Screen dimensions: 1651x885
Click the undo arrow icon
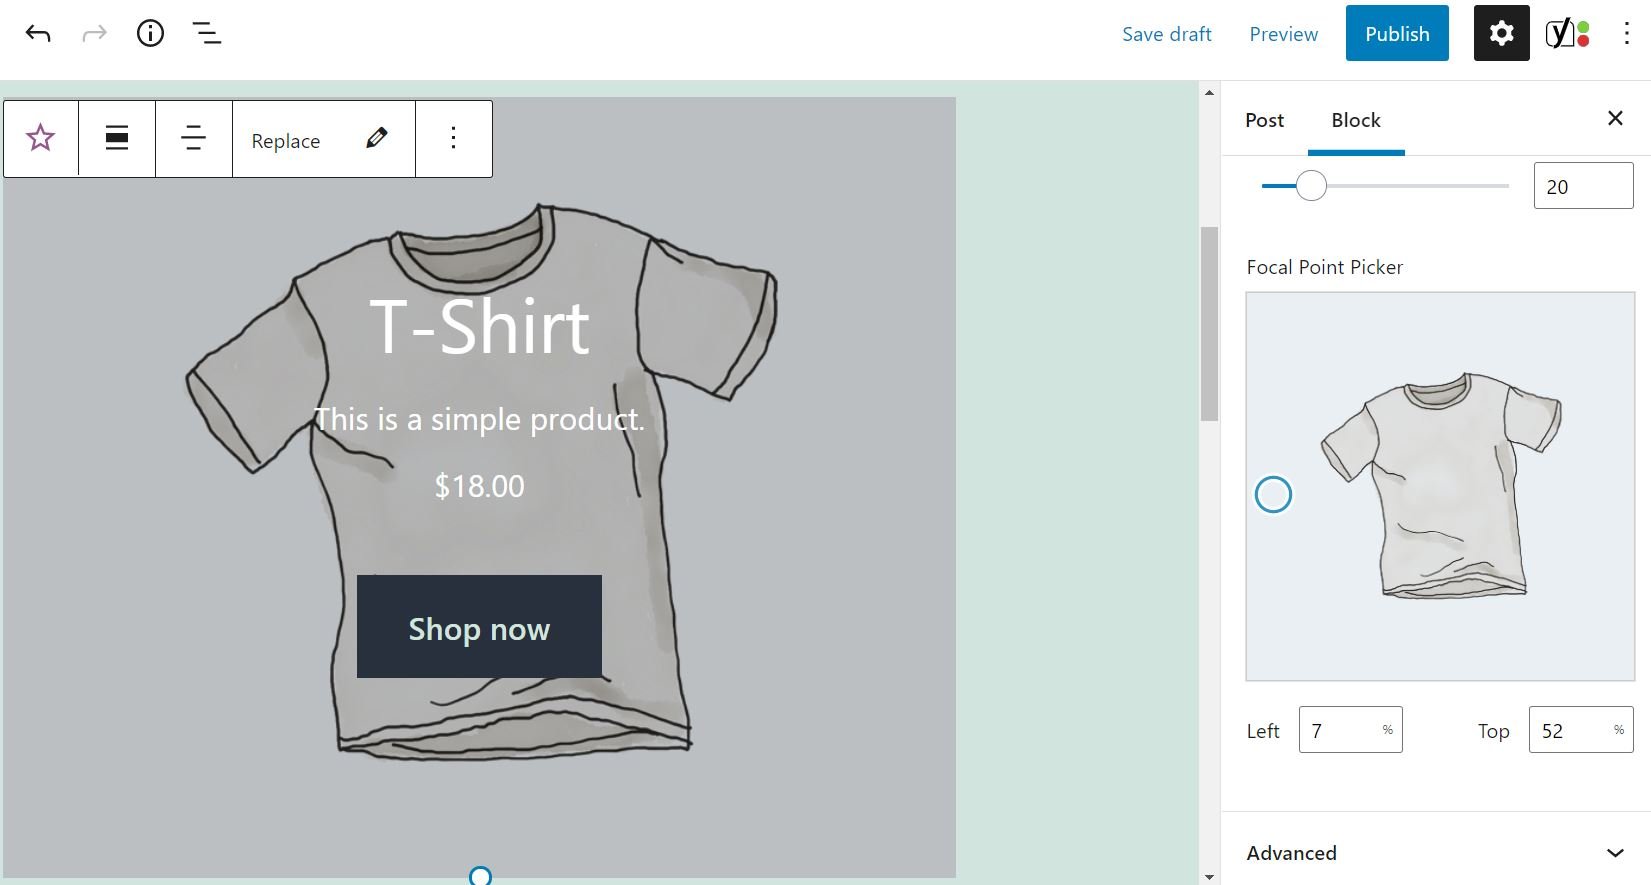pyautogui.click(x=38, y=34)
